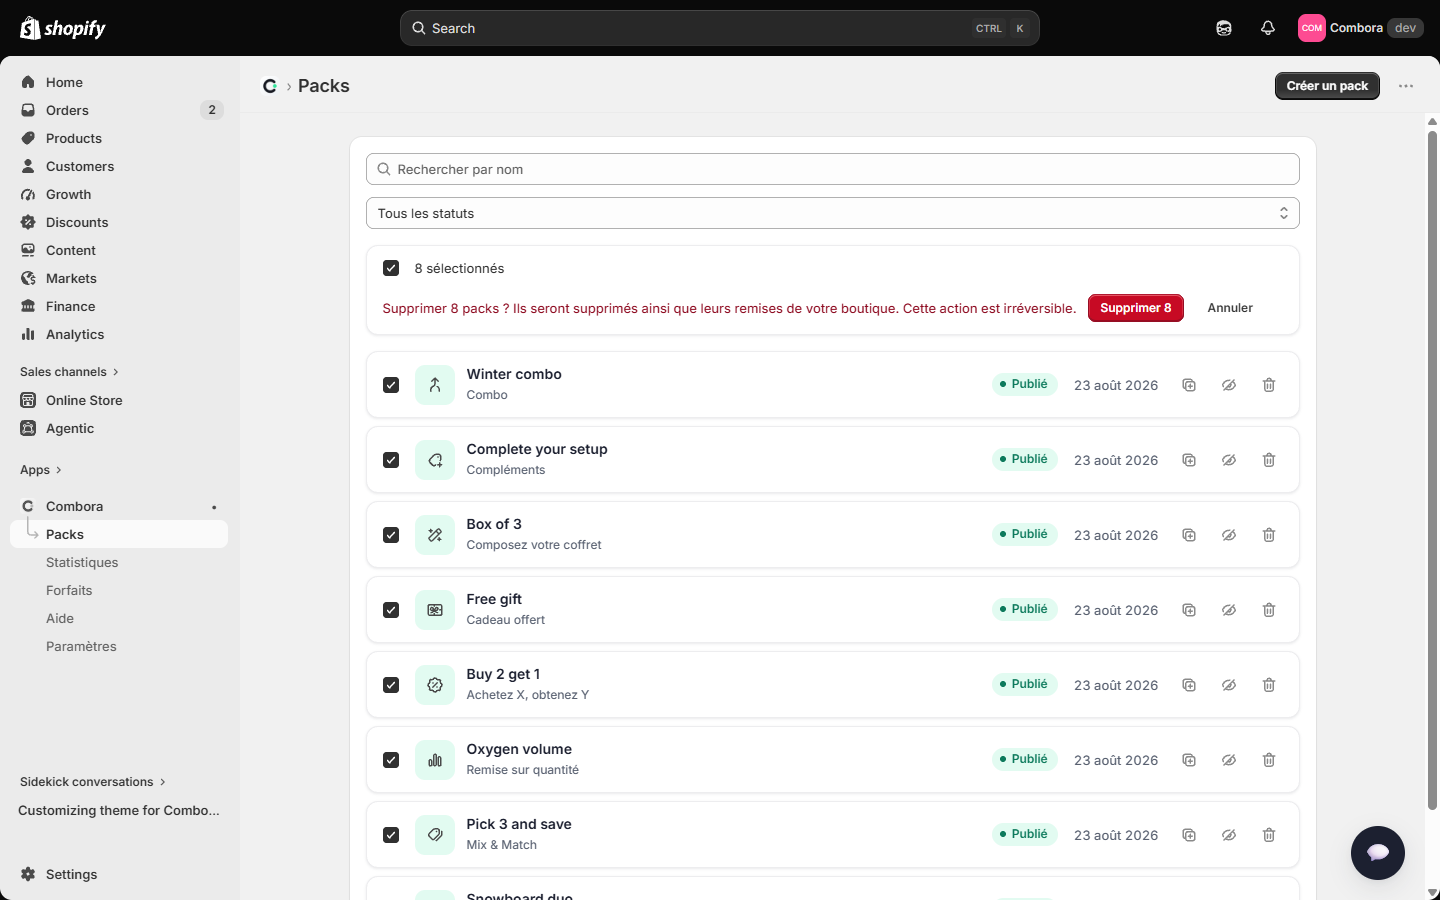Delete the Winter combo pack
The width and height of the screenshot is (1440, 900).
tap(1269, 385)
